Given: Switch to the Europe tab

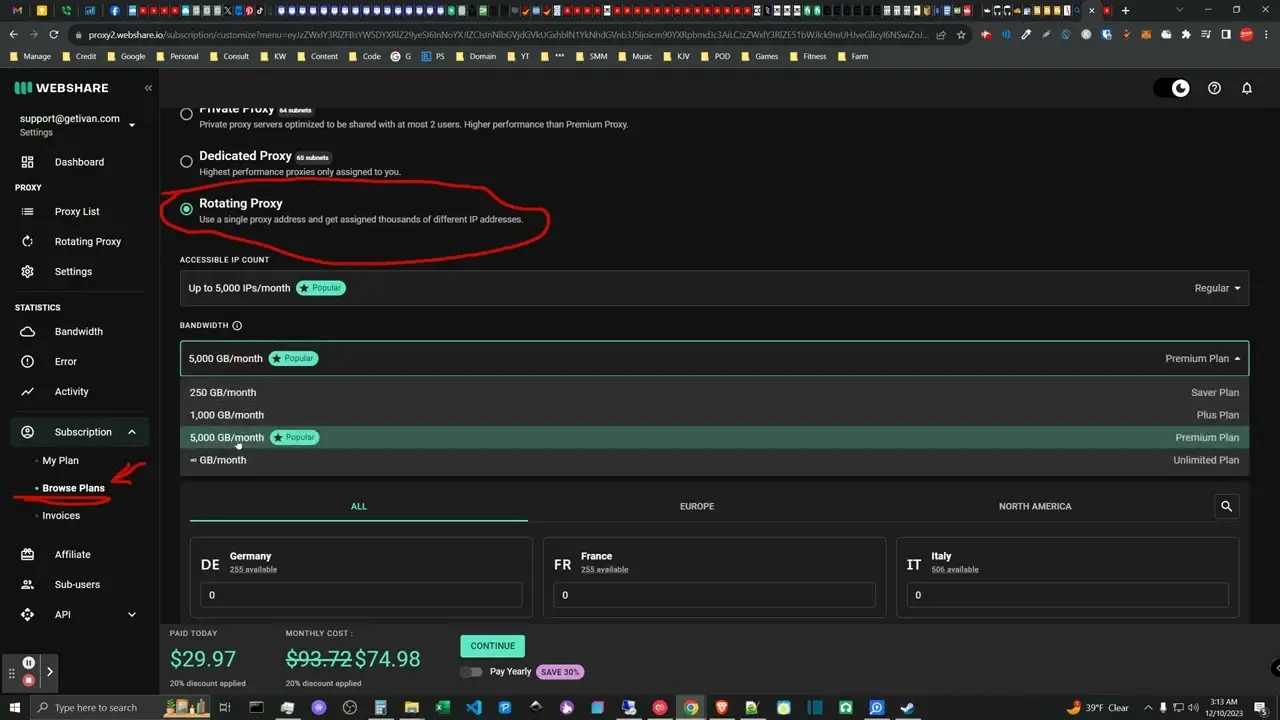Looking at the screenshot, I should [x=697, y=507].
